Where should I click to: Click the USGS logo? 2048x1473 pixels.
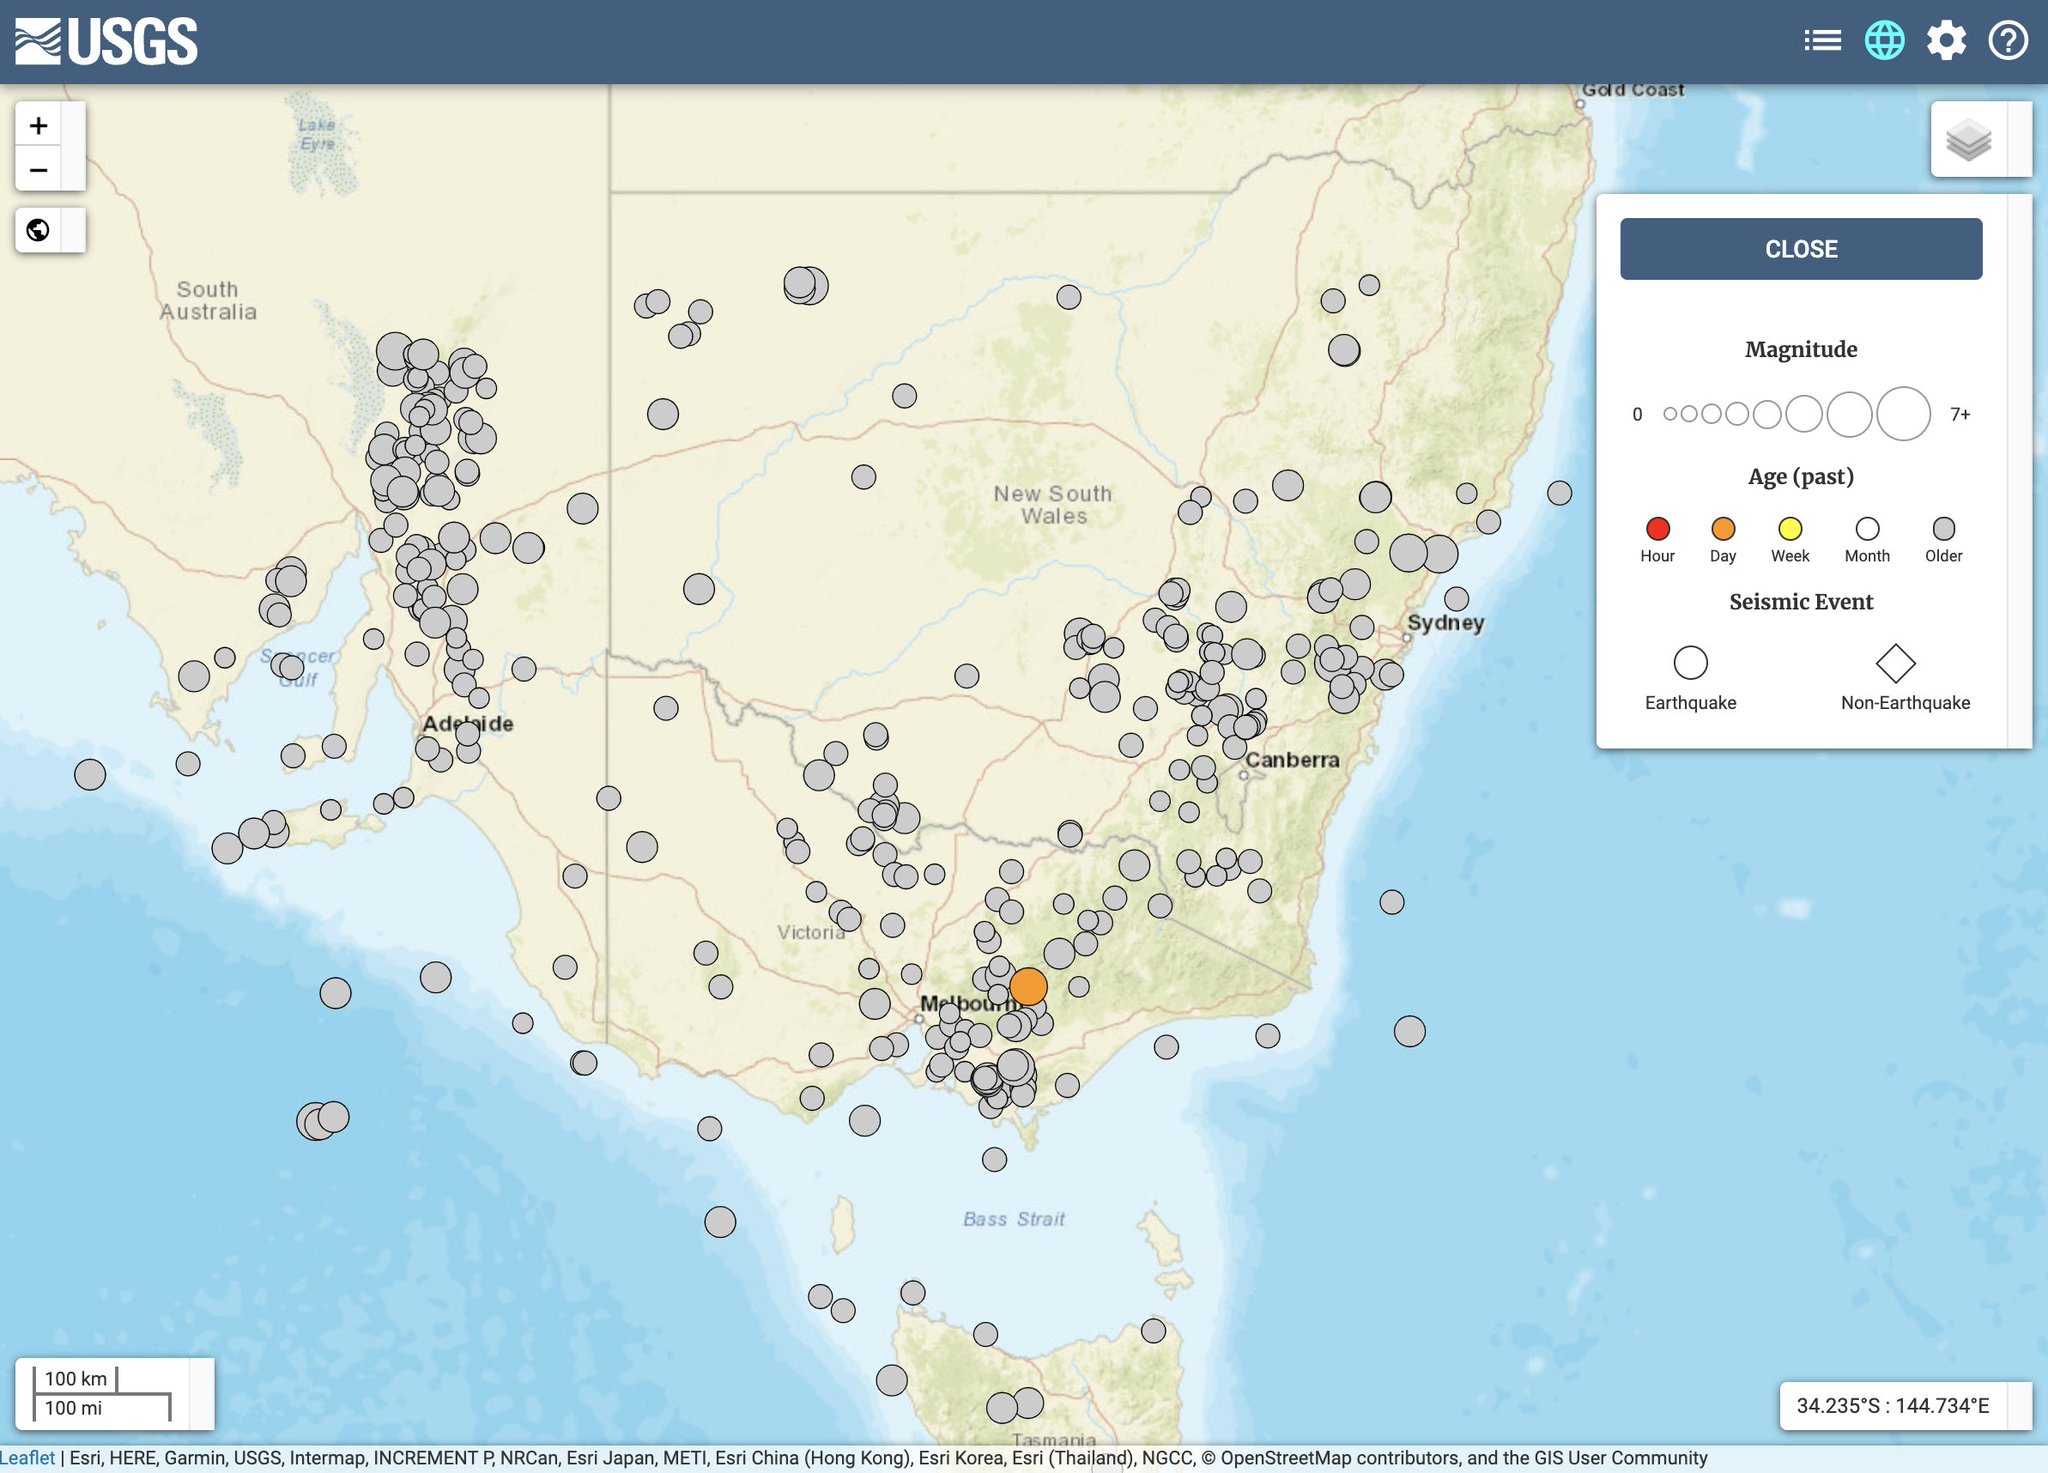[107, 41]
